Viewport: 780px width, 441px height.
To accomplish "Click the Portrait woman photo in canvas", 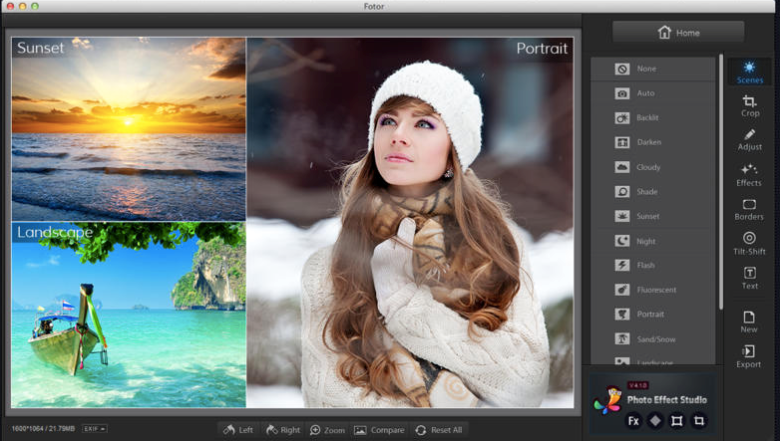I will pos(410,223).
